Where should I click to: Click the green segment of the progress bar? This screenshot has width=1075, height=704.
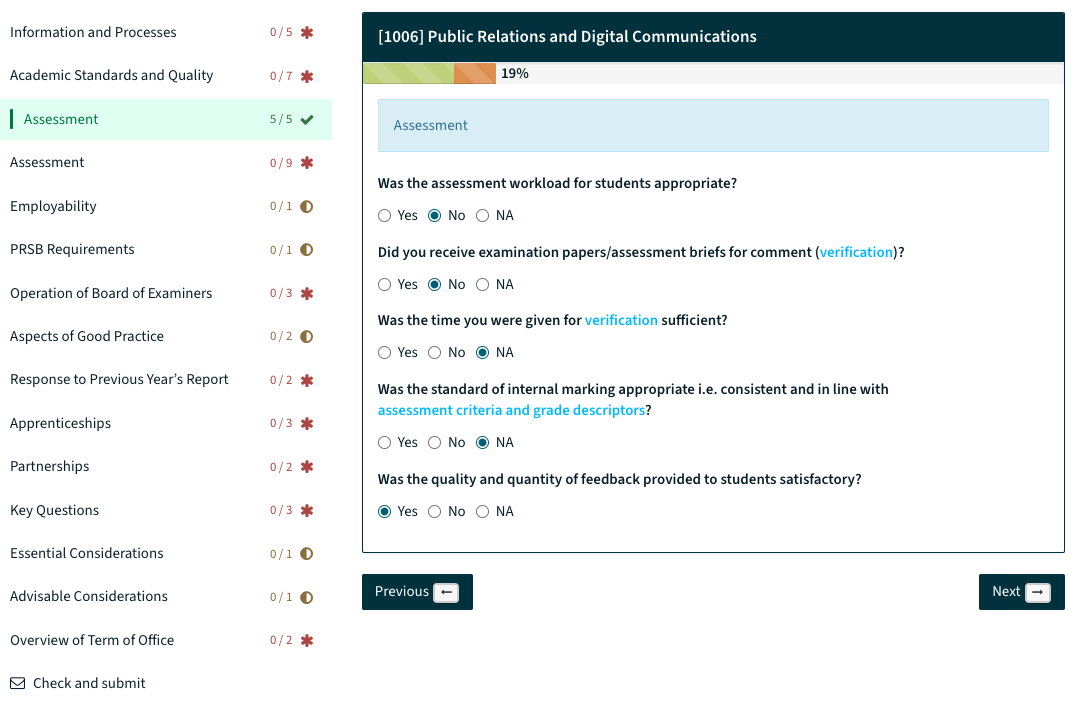pyautogui.click(x=409, y=73)
